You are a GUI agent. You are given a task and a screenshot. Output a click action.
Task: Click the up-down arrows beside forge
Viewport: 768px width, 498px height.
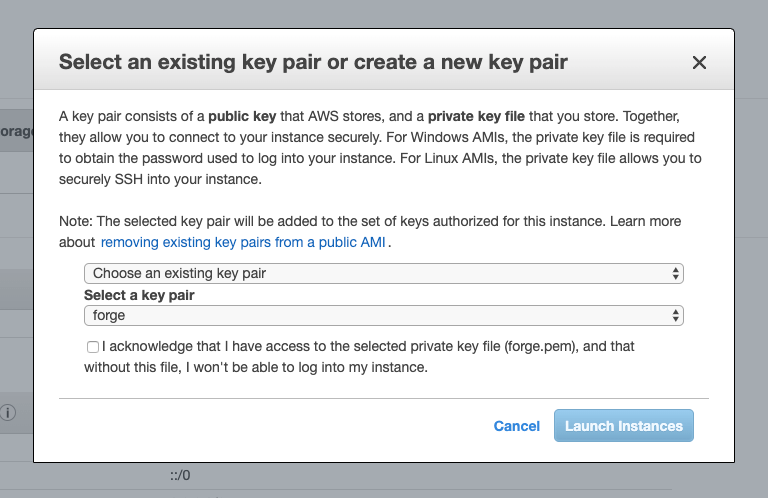(675, 315)
